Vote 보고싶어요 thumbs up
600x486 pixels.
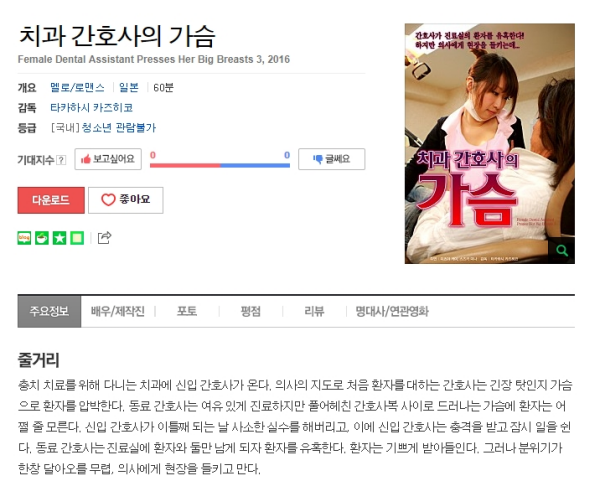pyautogui.click(x=108, y=159)
